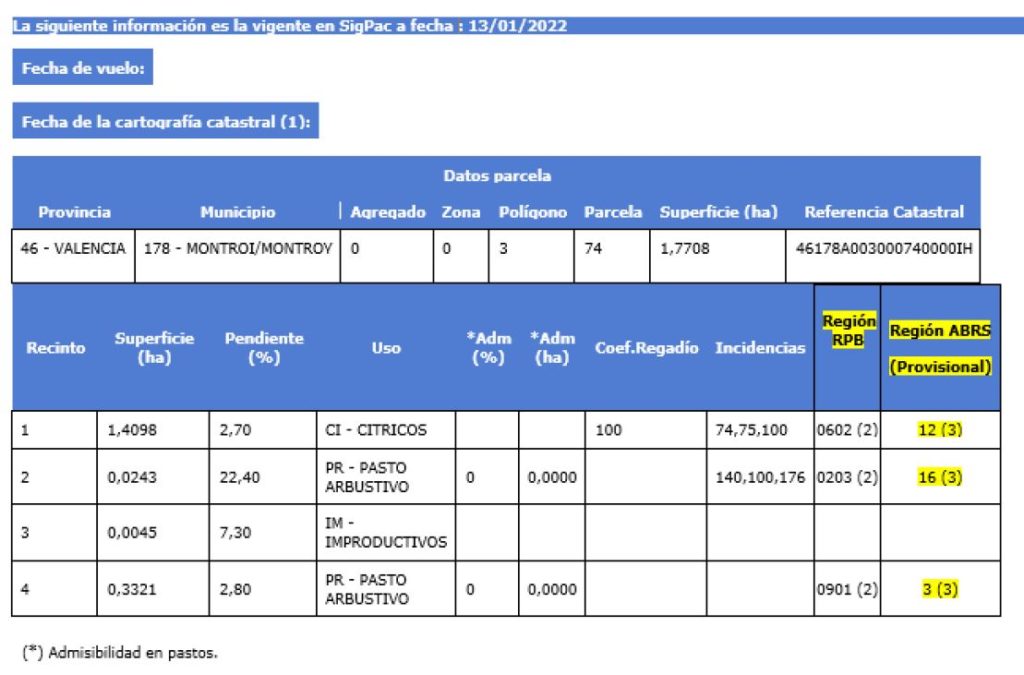1024x675 pixels.
Task: Click the "Pendiente (%)" column header
Action: coord(264,348)
